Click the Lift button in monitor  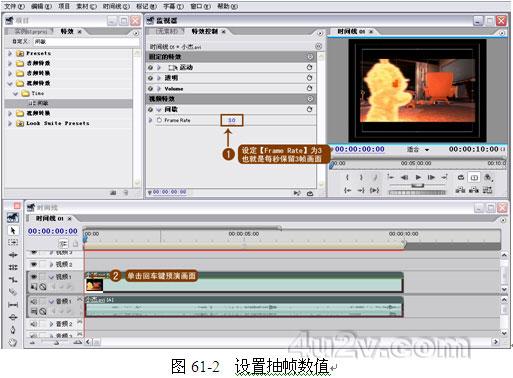(x=461, y=190)
